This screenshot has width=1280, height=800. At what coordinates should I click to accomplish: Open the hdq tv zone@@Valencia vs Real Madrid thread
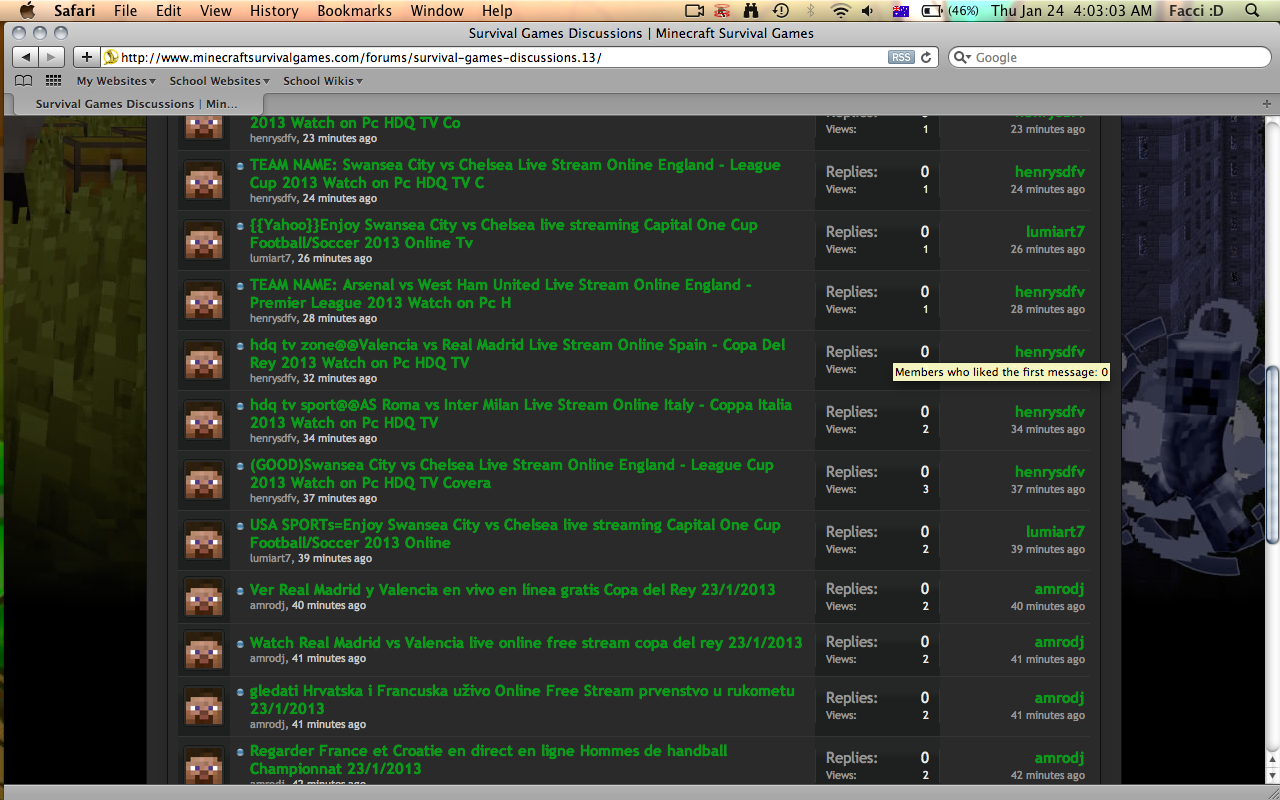(x=517, y=353)
